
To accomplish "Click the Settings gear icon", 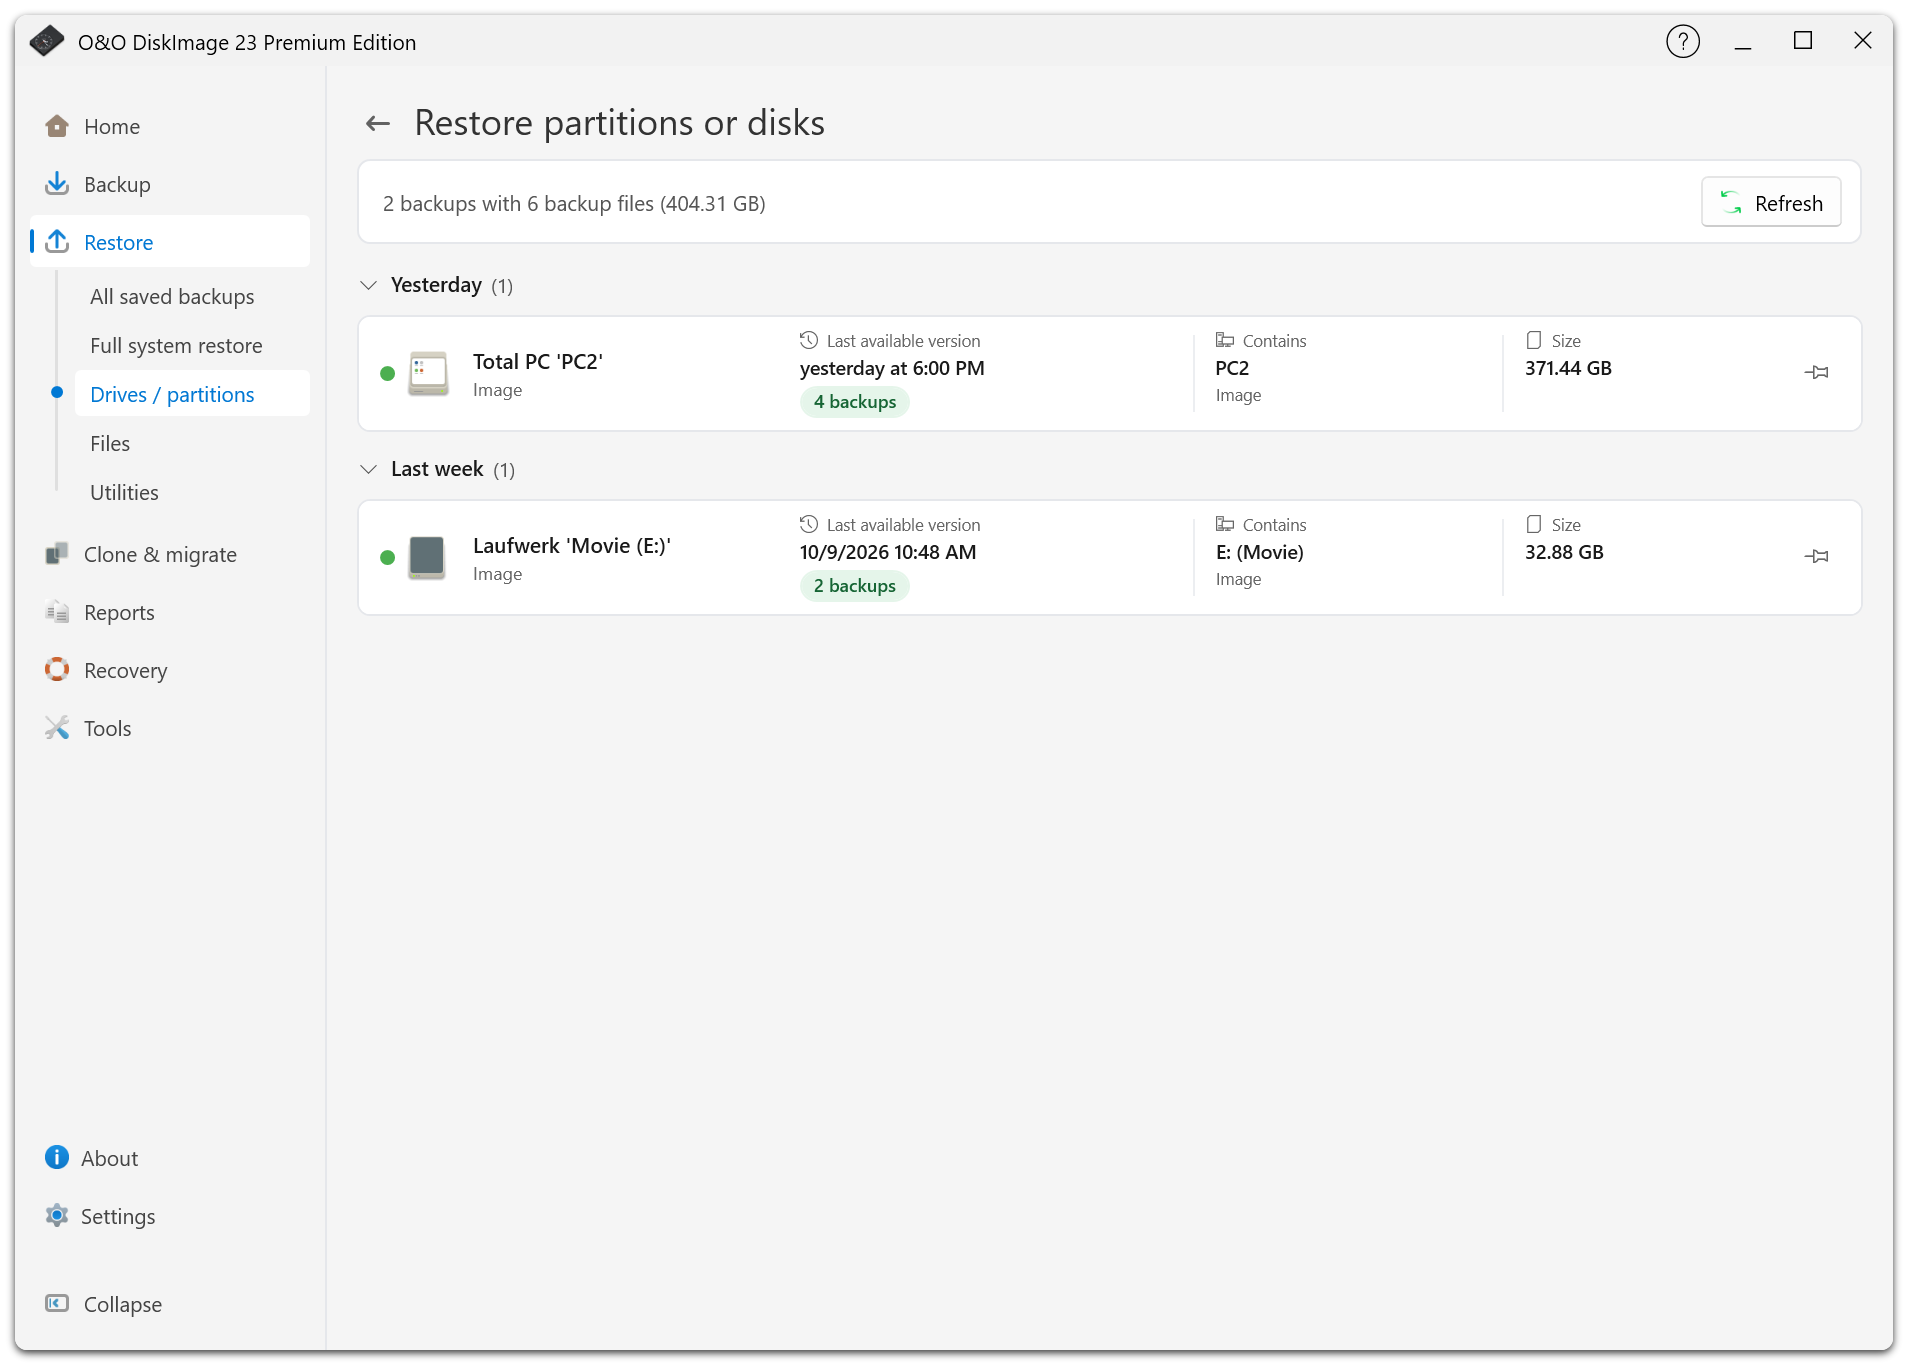I will tap(57, 1216).
